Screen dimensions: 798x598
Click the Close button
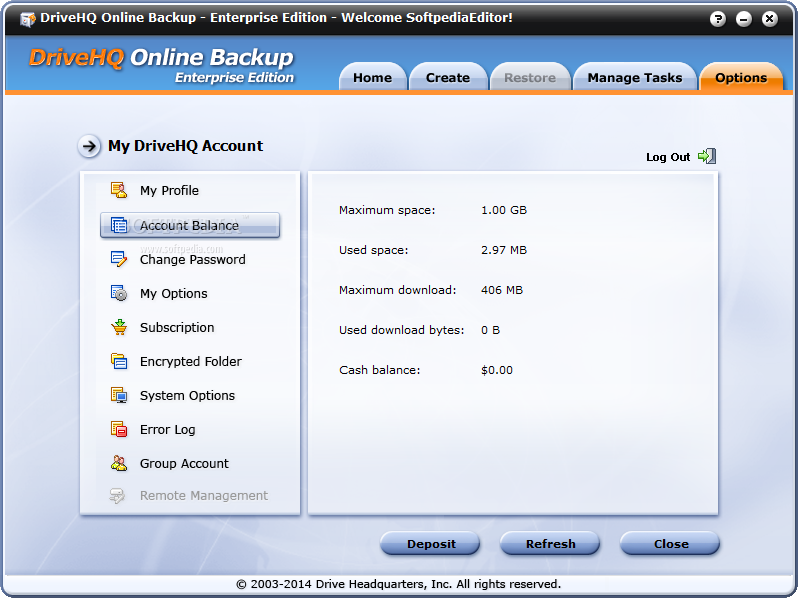coord(670,544)
